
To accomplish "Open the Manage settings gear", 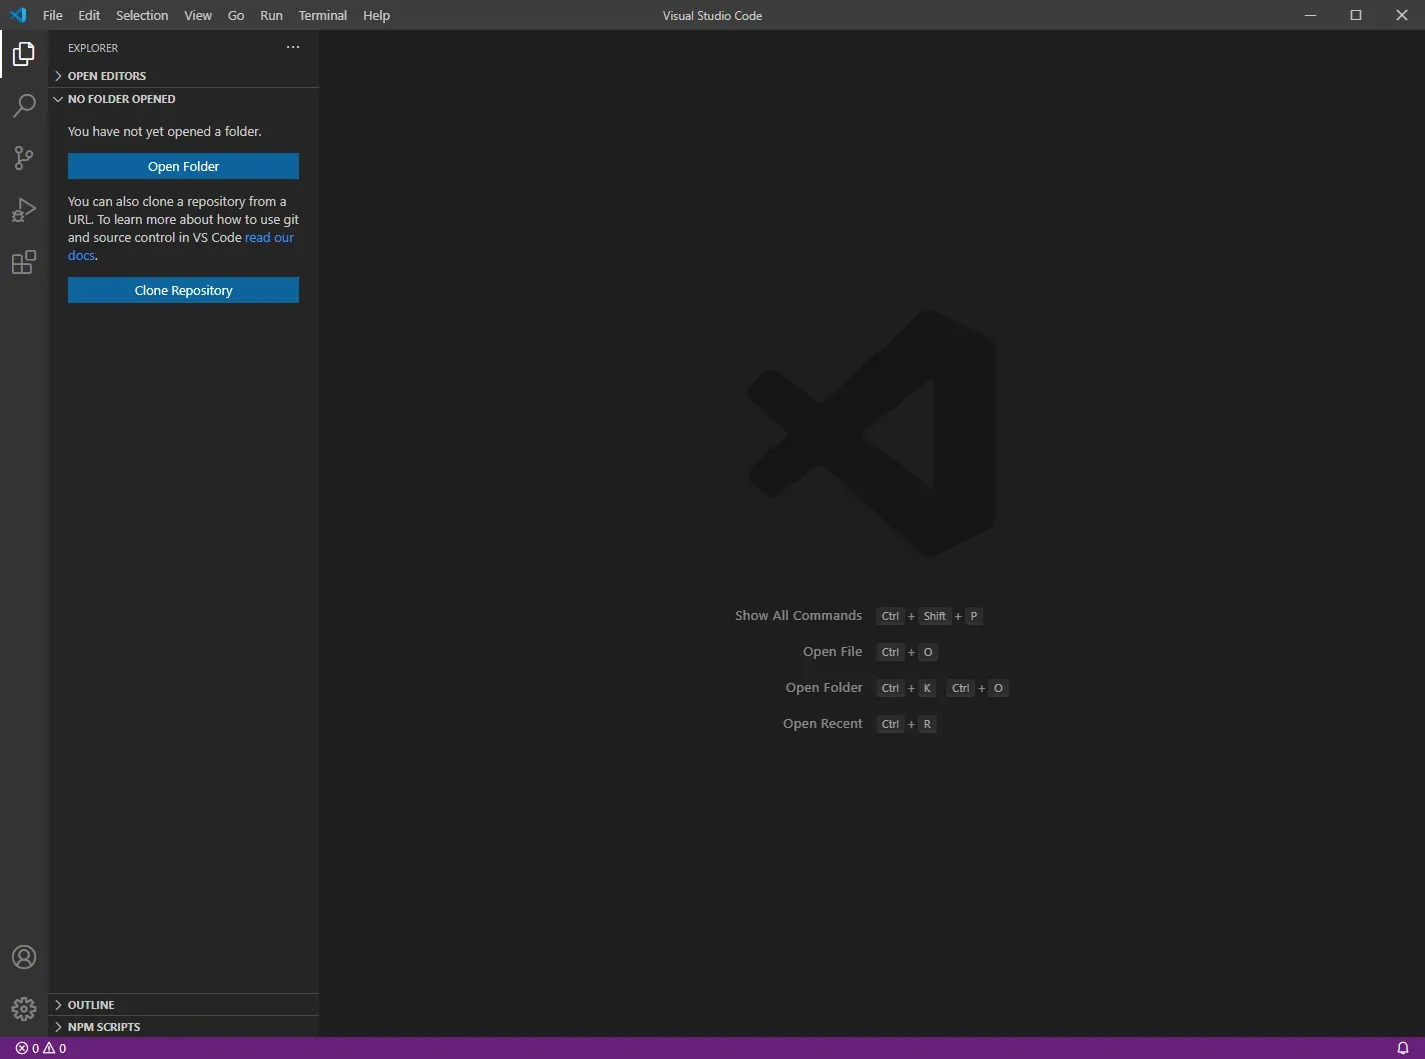I will 23,1009.
